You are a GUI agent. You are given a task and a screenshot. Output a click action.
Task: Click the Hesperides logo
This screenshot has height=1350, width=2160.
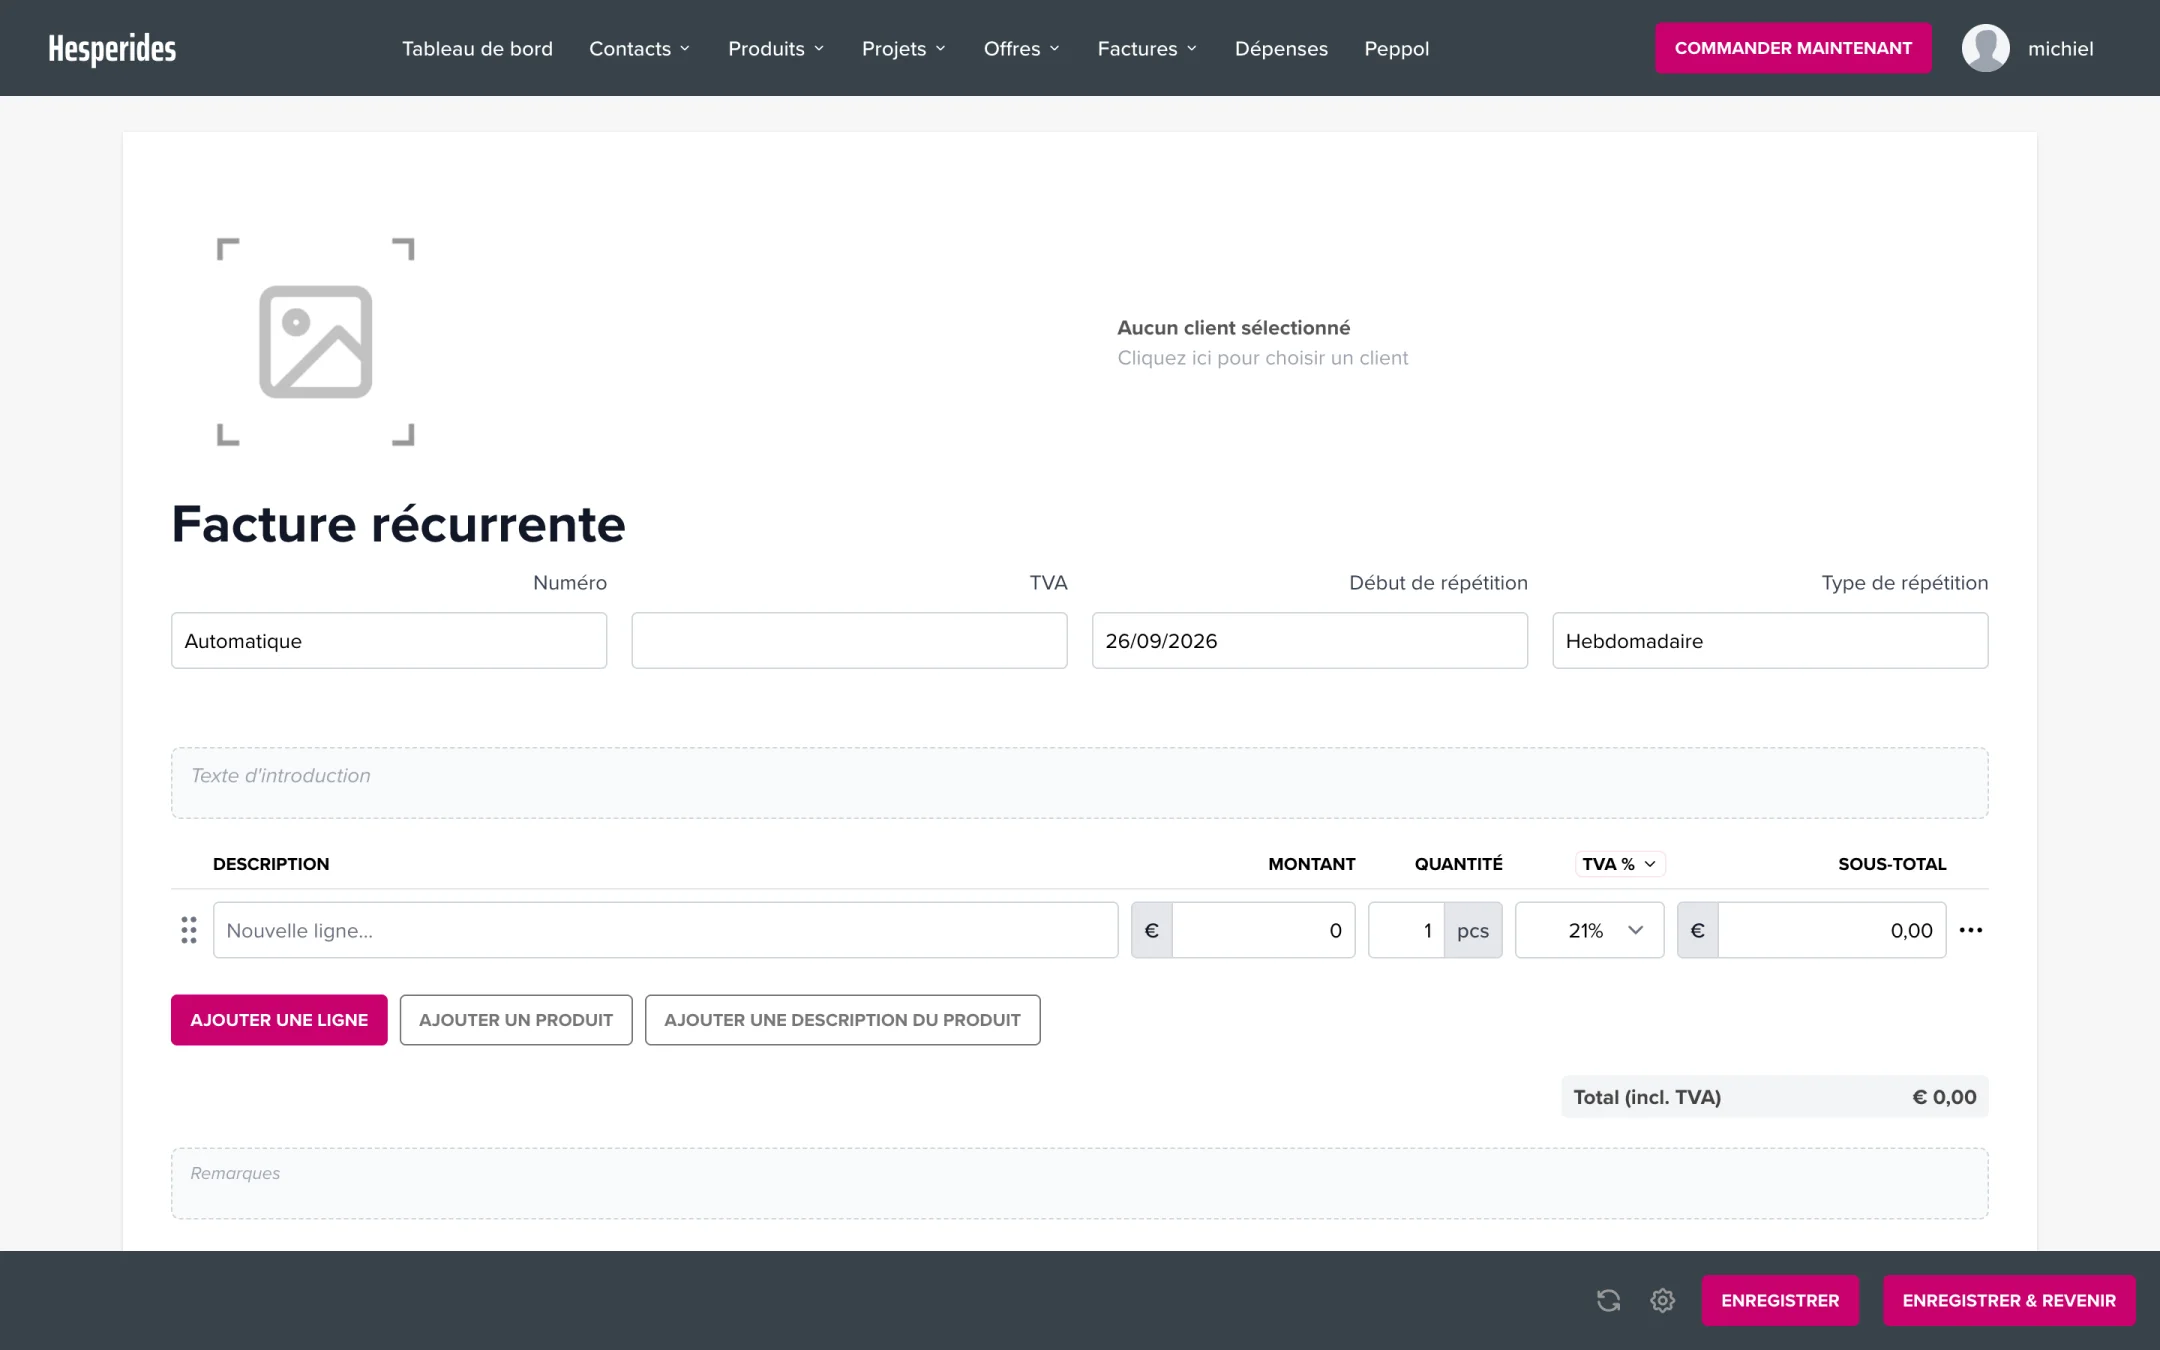point(112,48)
